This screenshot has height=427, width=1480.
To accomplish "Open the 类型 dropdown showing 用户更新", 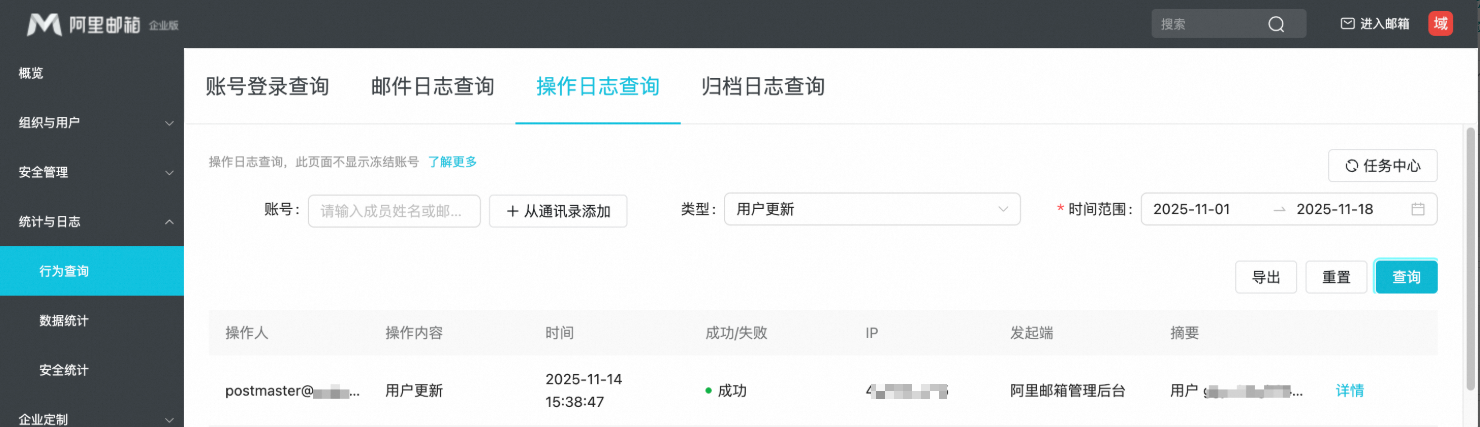I will [x=872, y=209].
